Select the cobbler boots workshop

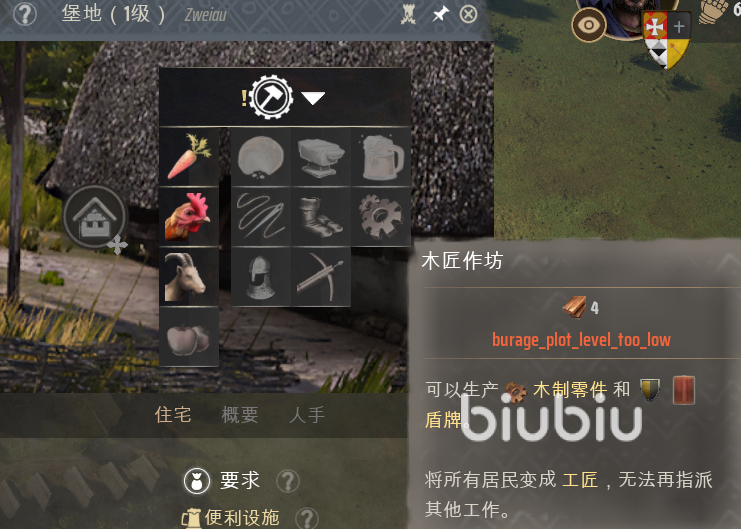pyautogui.click(x=321, y=217)
